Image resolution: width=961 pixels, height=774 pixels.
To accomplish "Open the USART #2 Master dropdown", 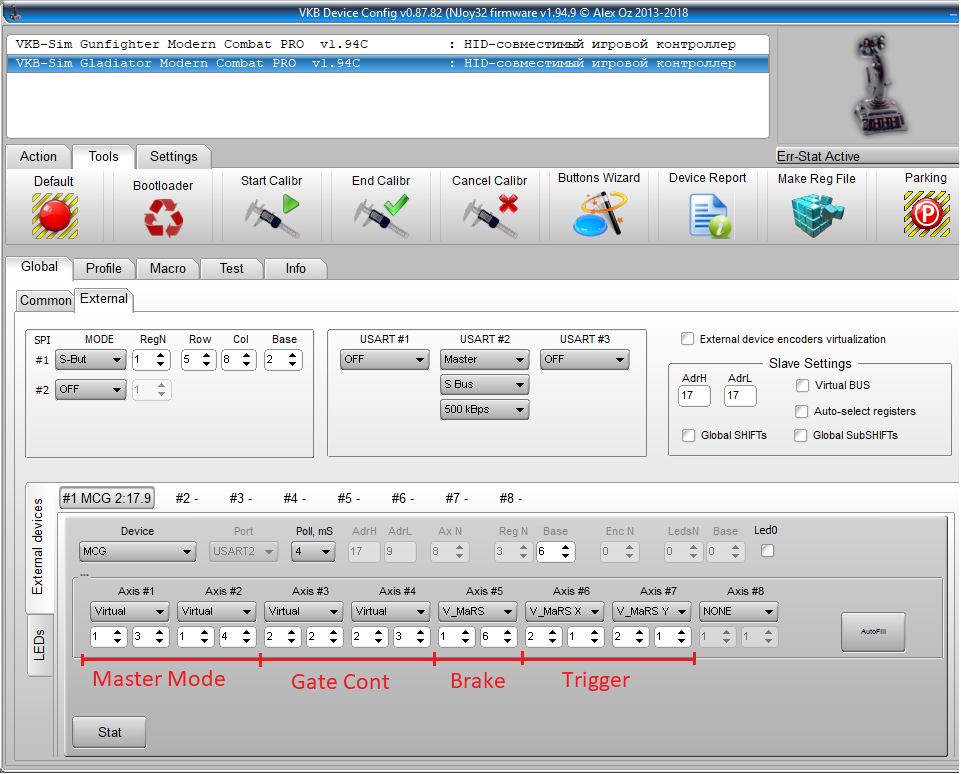I will (x=484, y=359).
